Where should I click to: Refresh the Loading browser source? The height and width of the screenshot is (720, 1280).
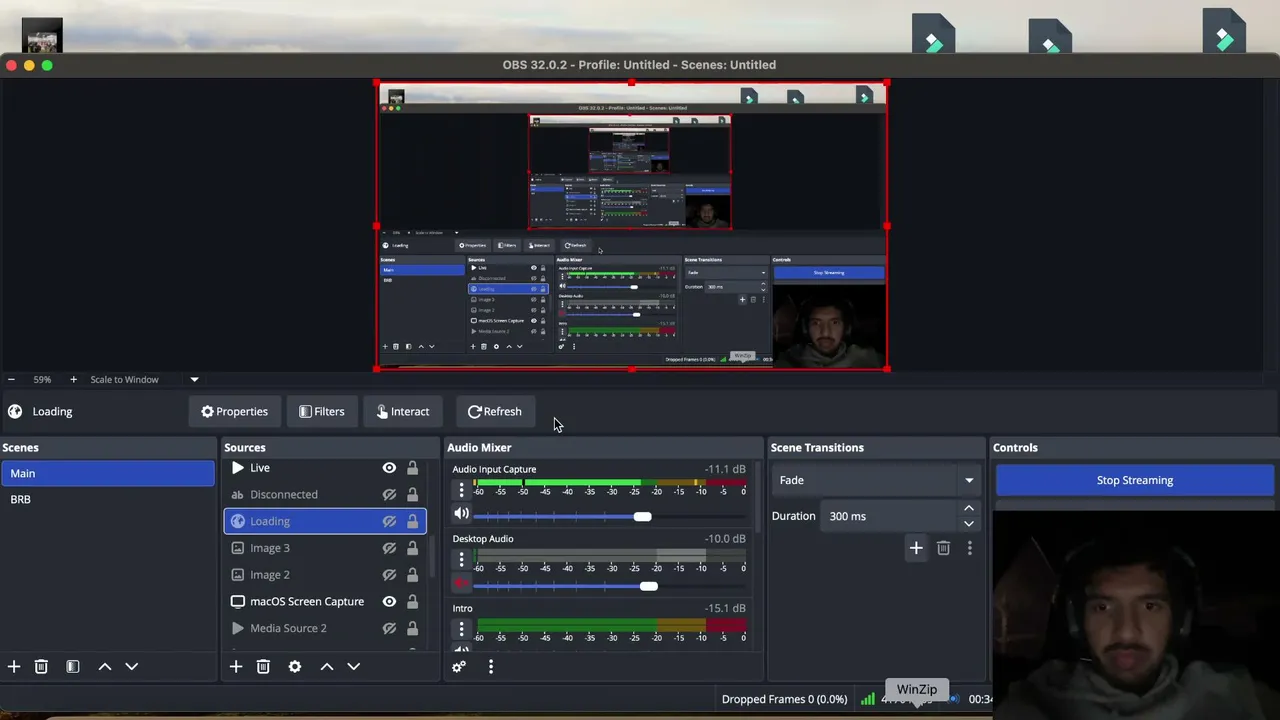pyautogui.click(x=495, y=412)
